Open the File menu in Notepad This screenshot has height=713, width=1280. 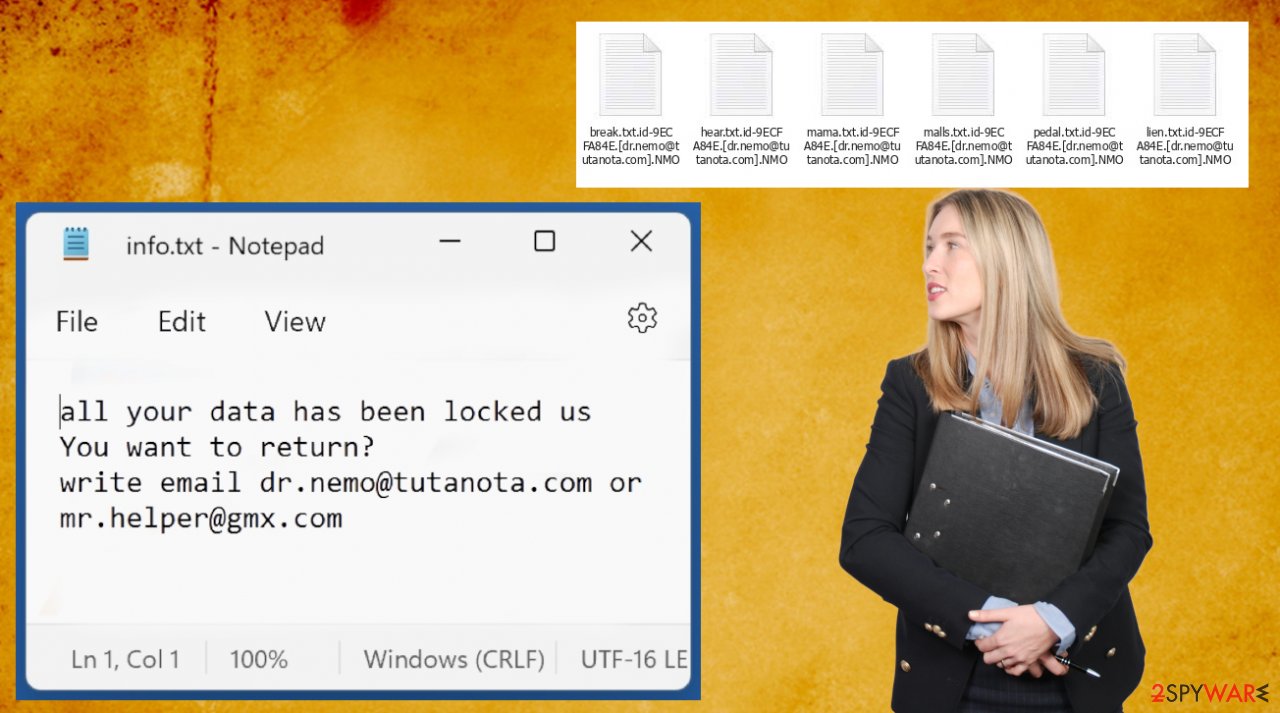(x=77, y=322)
